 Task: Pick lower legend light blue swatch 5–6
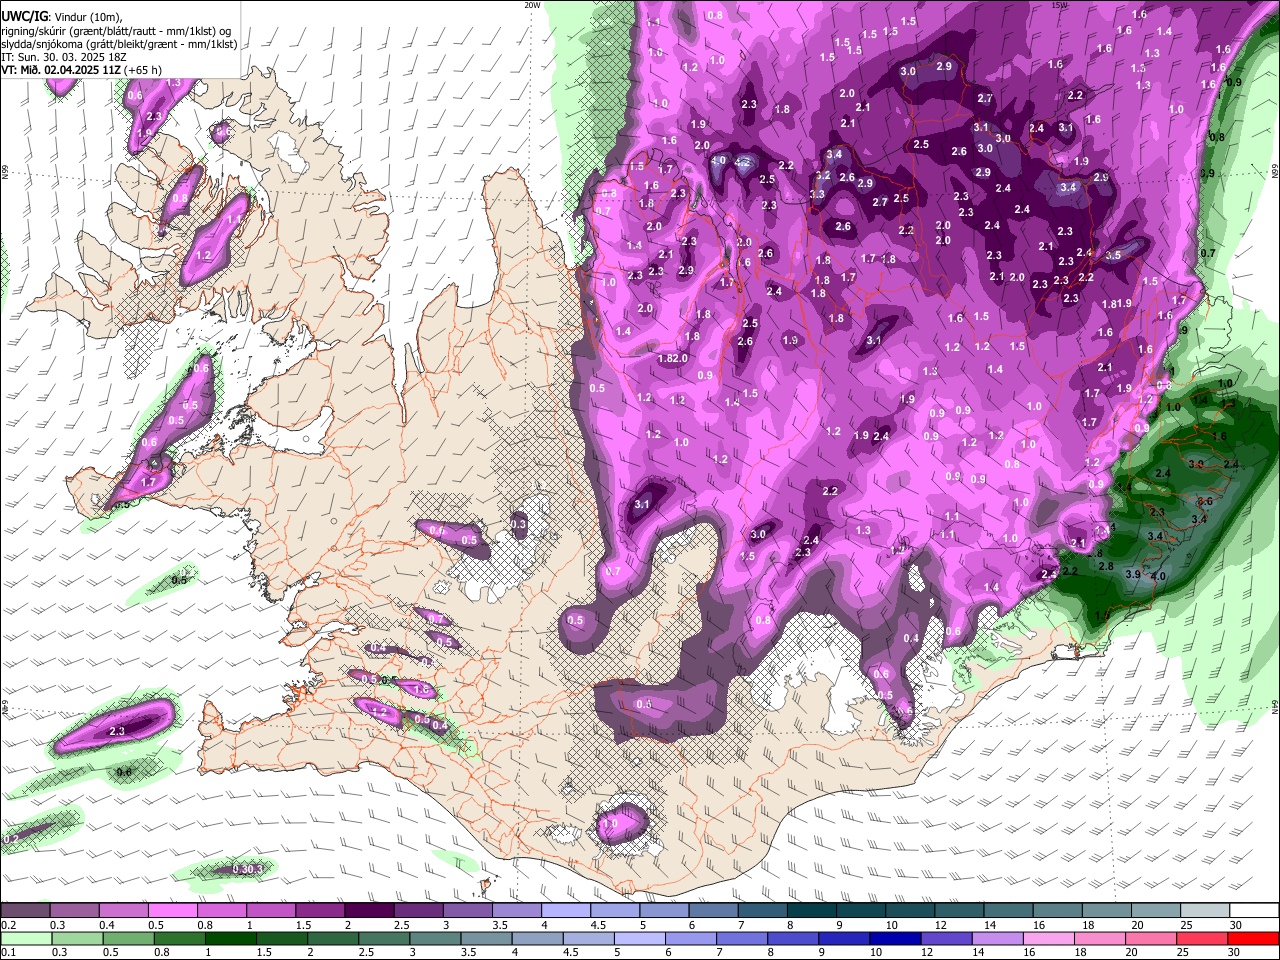640,938
